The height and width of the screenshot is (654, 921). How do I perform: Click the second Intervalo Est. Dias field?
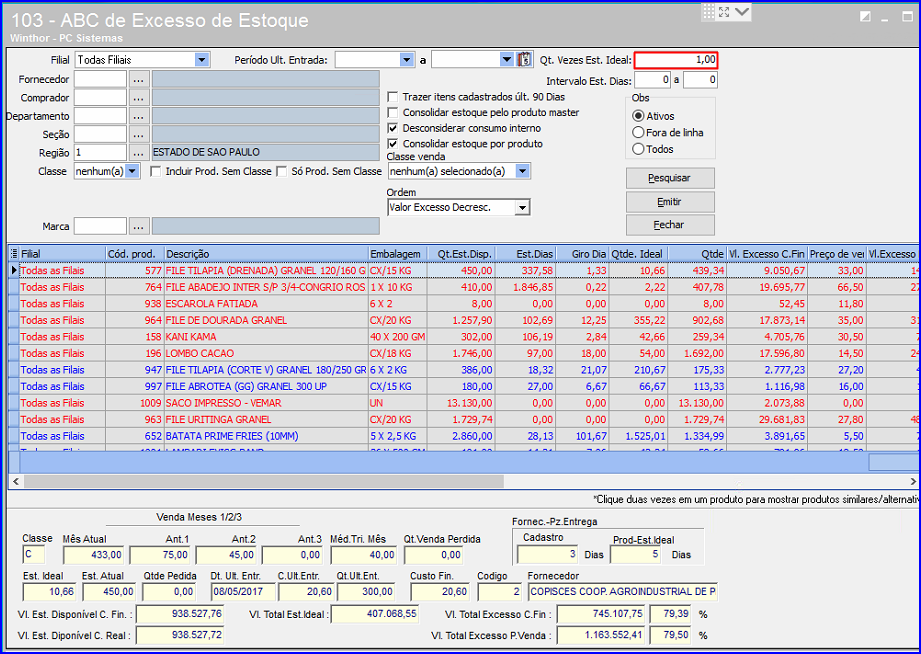700,80
